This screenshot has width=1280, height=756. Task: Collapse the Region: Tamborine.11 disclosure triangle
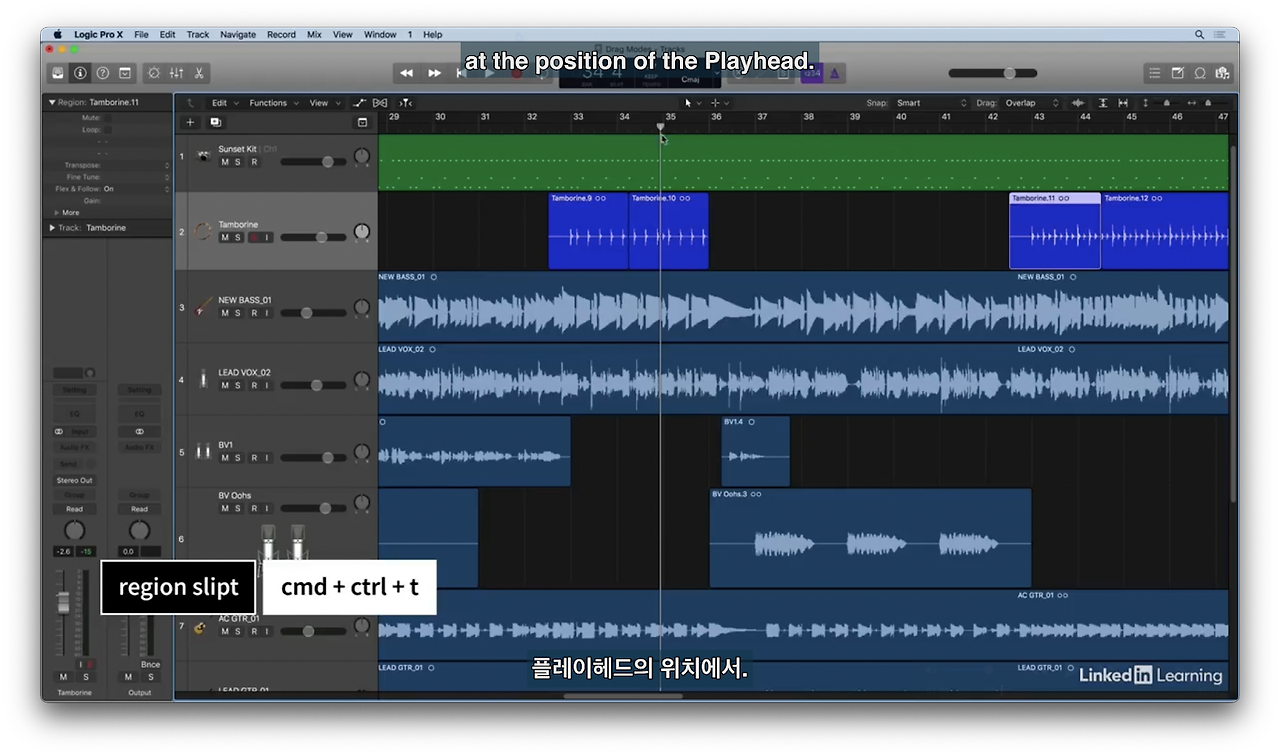pyautogui.click(x=52, y=102)
